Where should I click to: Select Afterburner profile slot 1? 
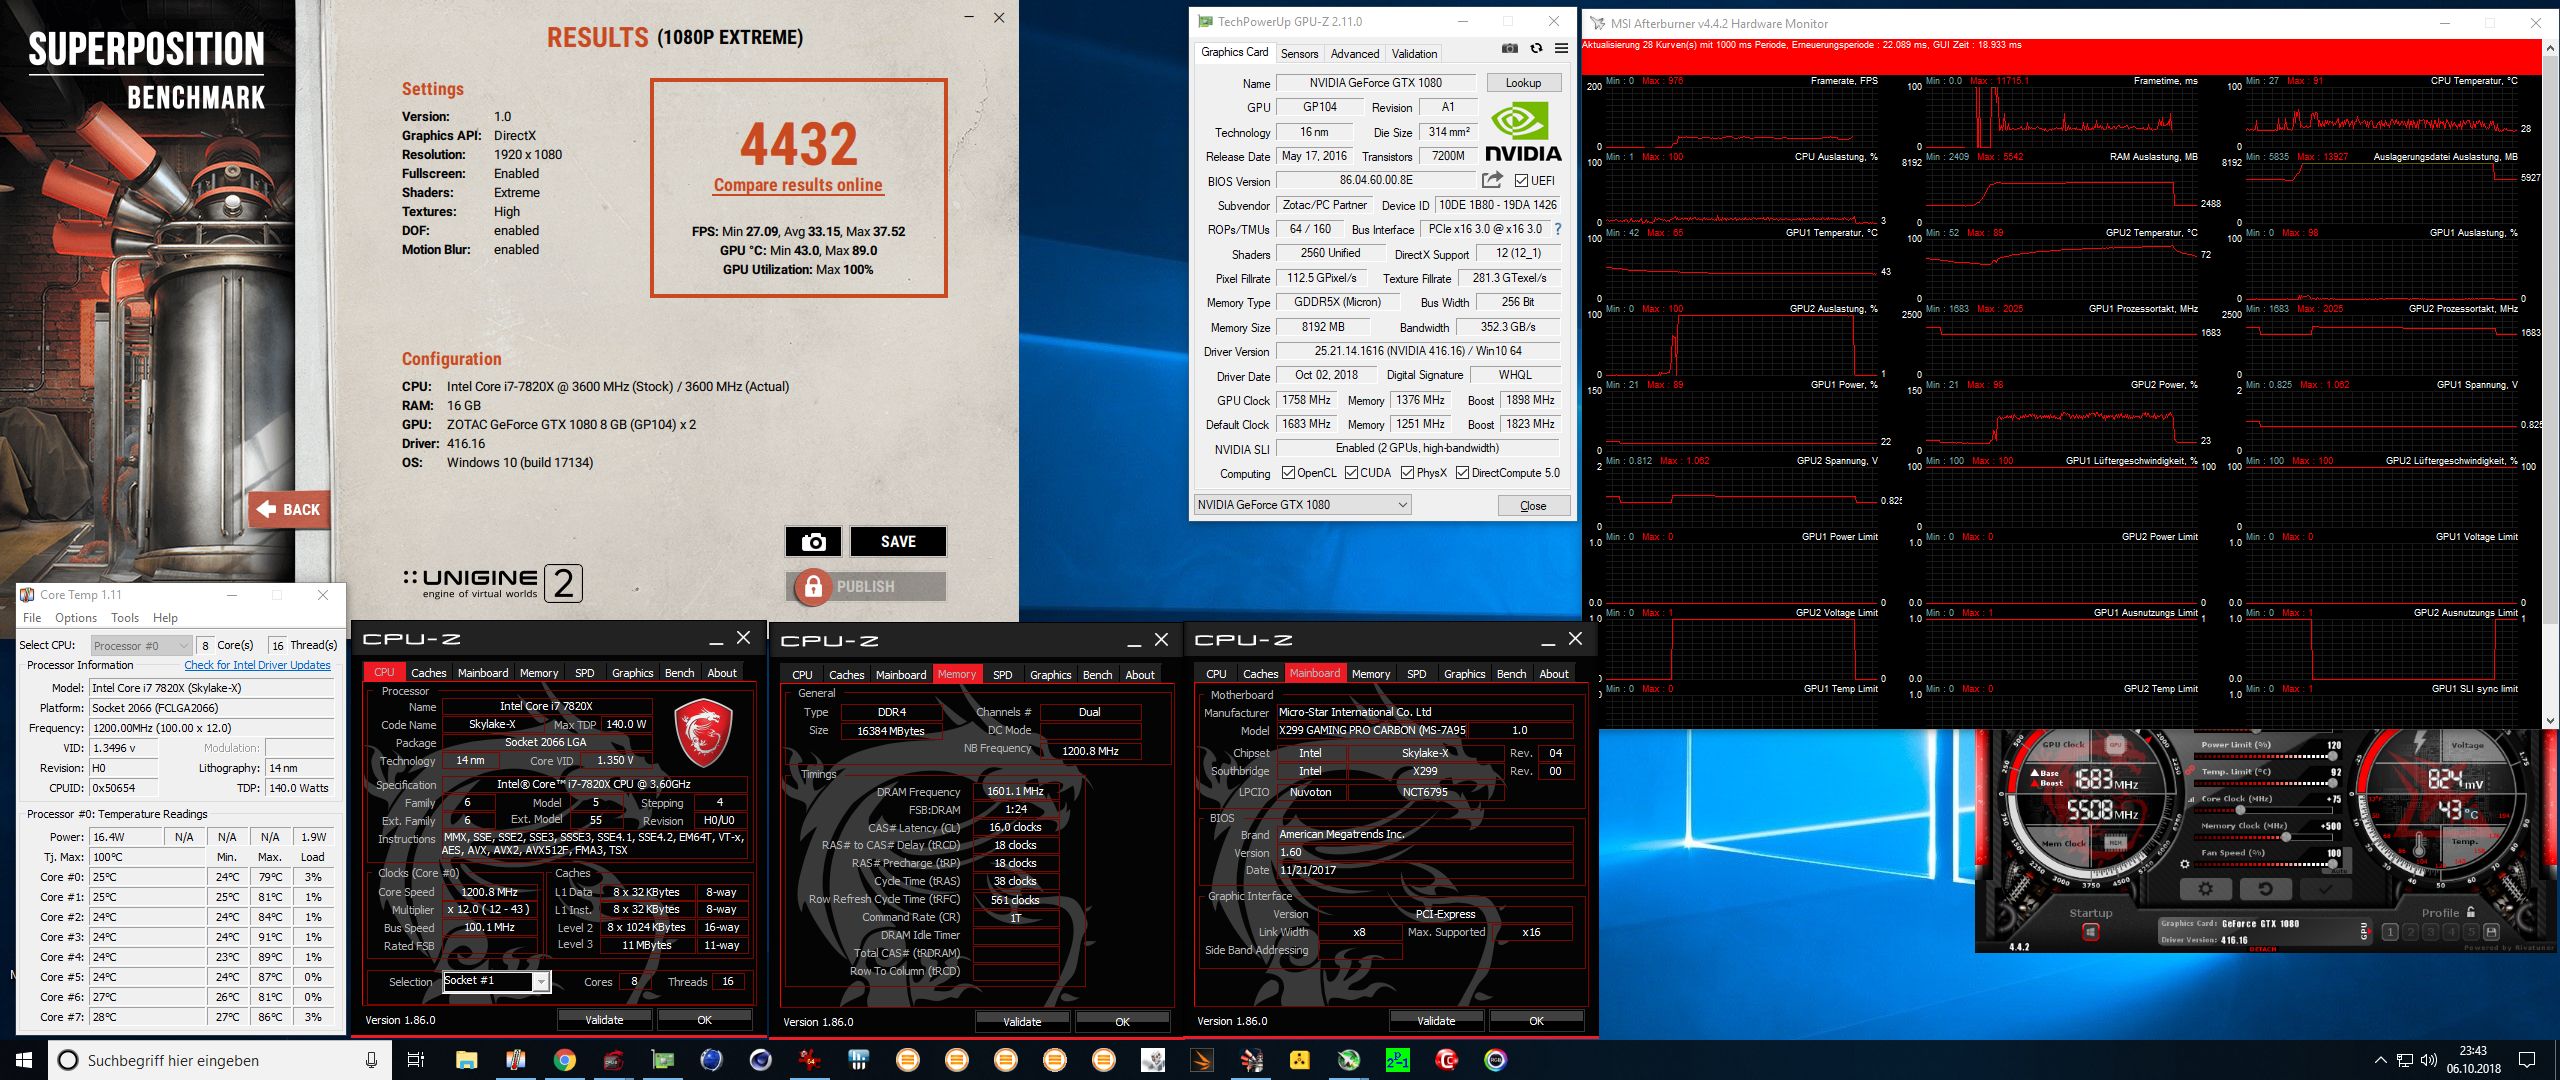pos(2390,932)
